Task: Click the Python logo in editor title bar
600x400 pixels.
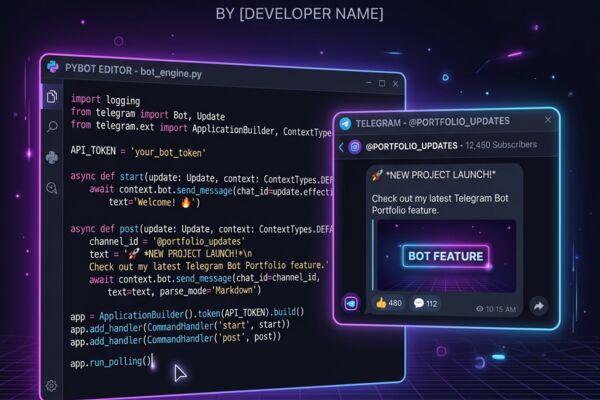Action: pyautogui.click(x=53, y=67)
